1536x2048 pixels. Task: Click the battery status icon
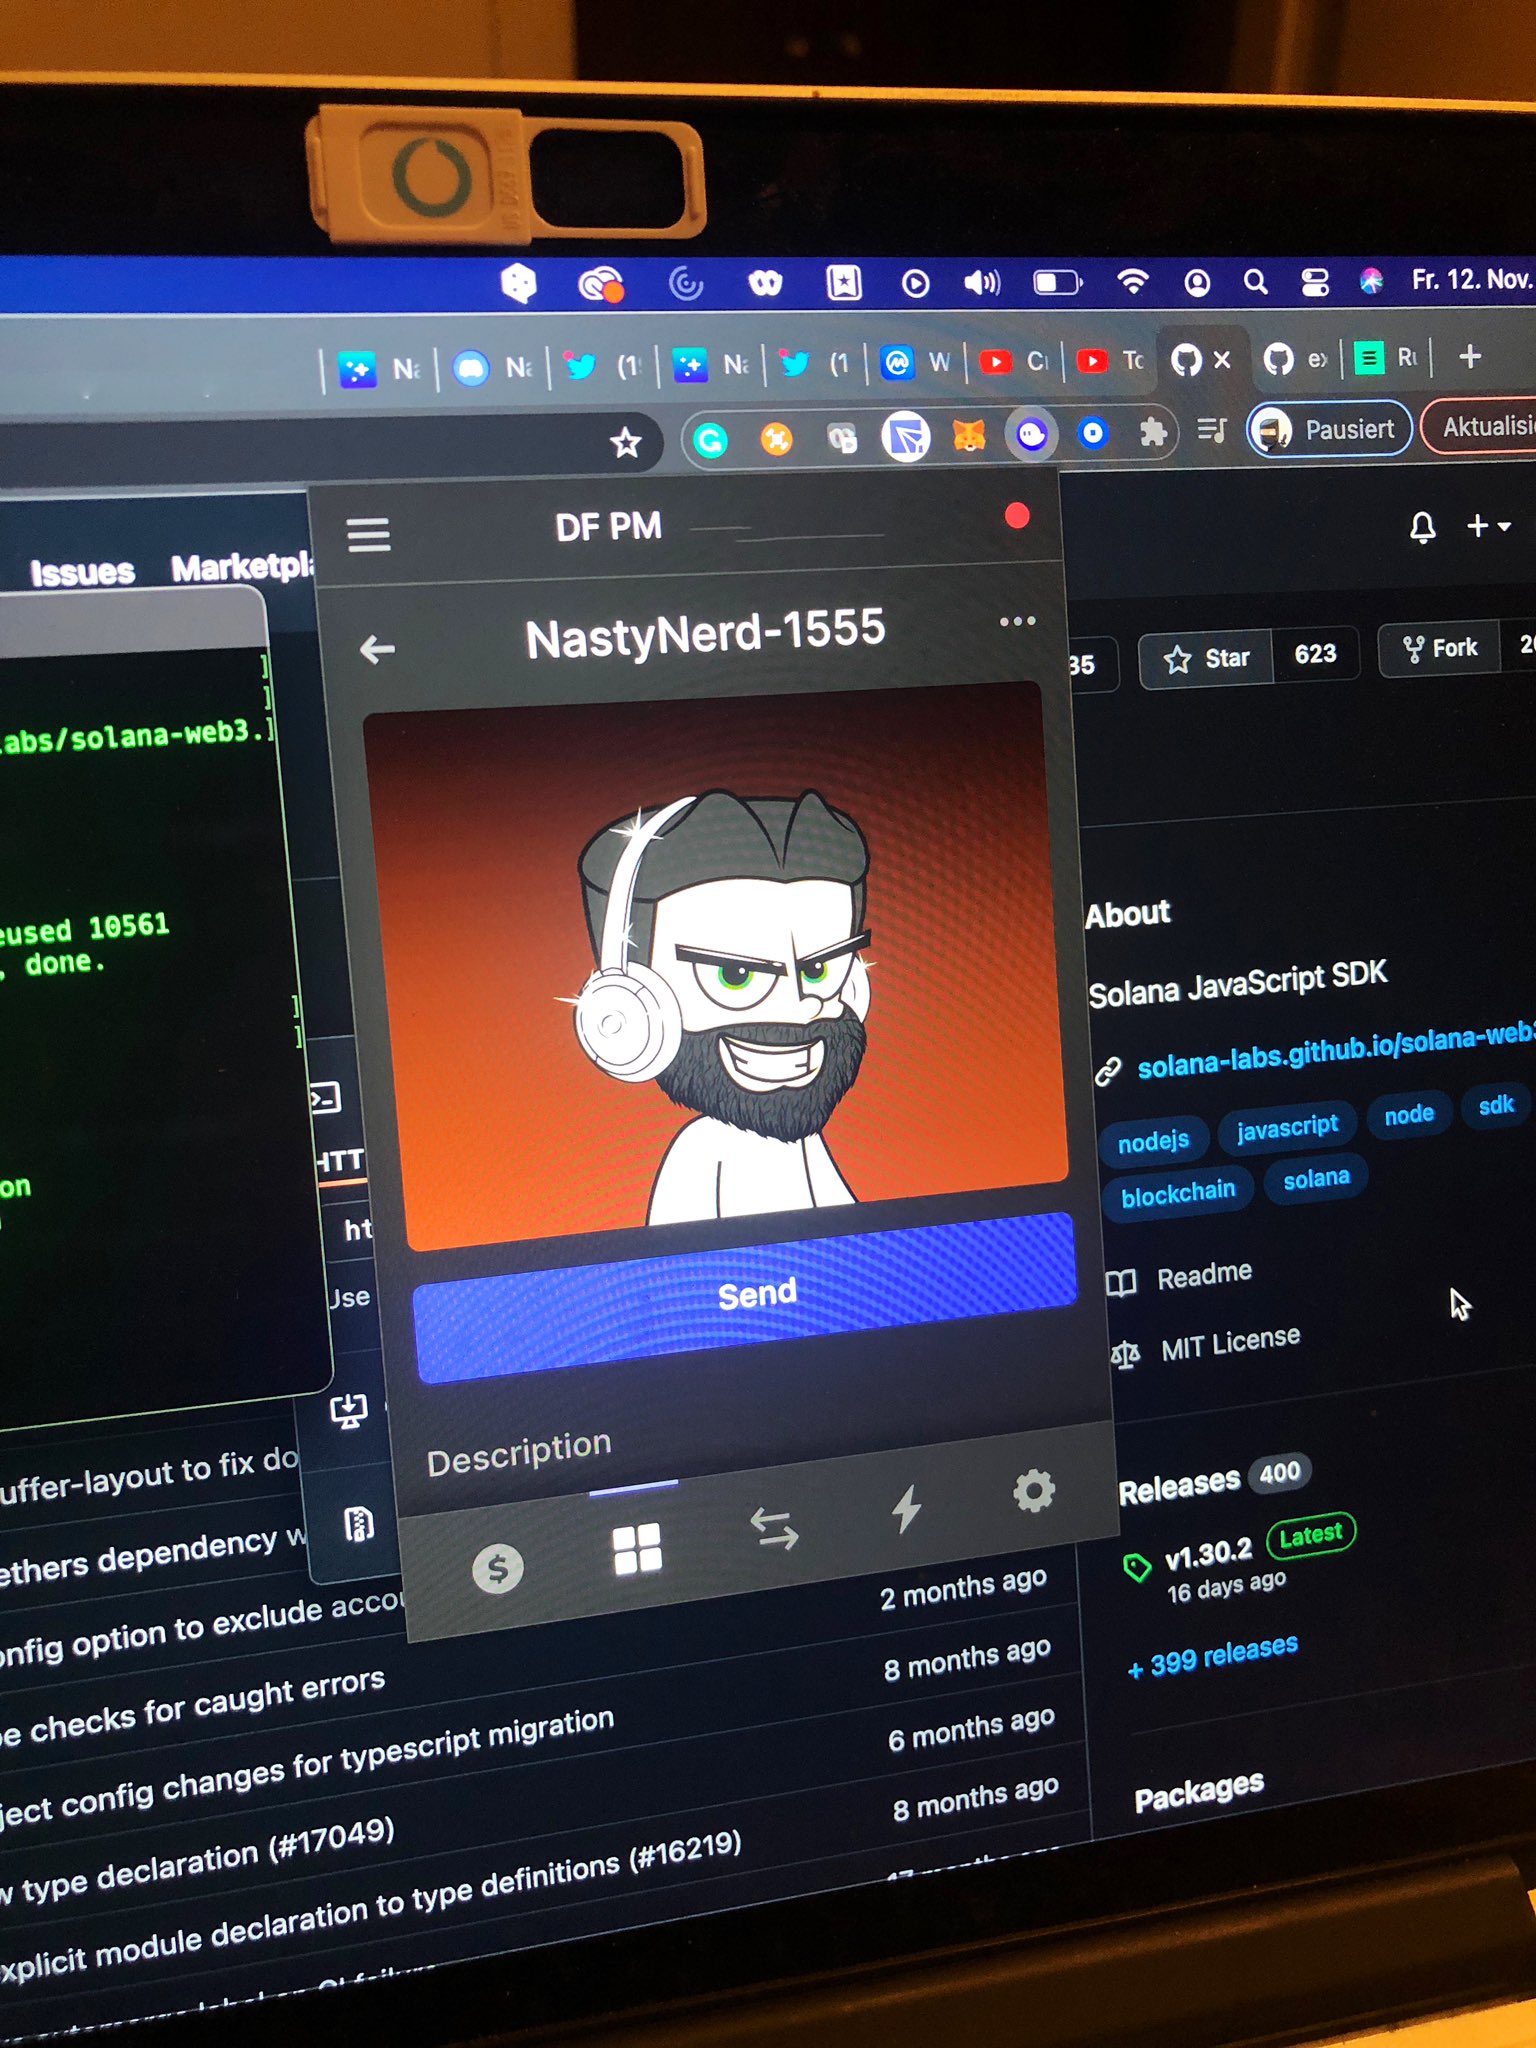[x=1057, y=283]
